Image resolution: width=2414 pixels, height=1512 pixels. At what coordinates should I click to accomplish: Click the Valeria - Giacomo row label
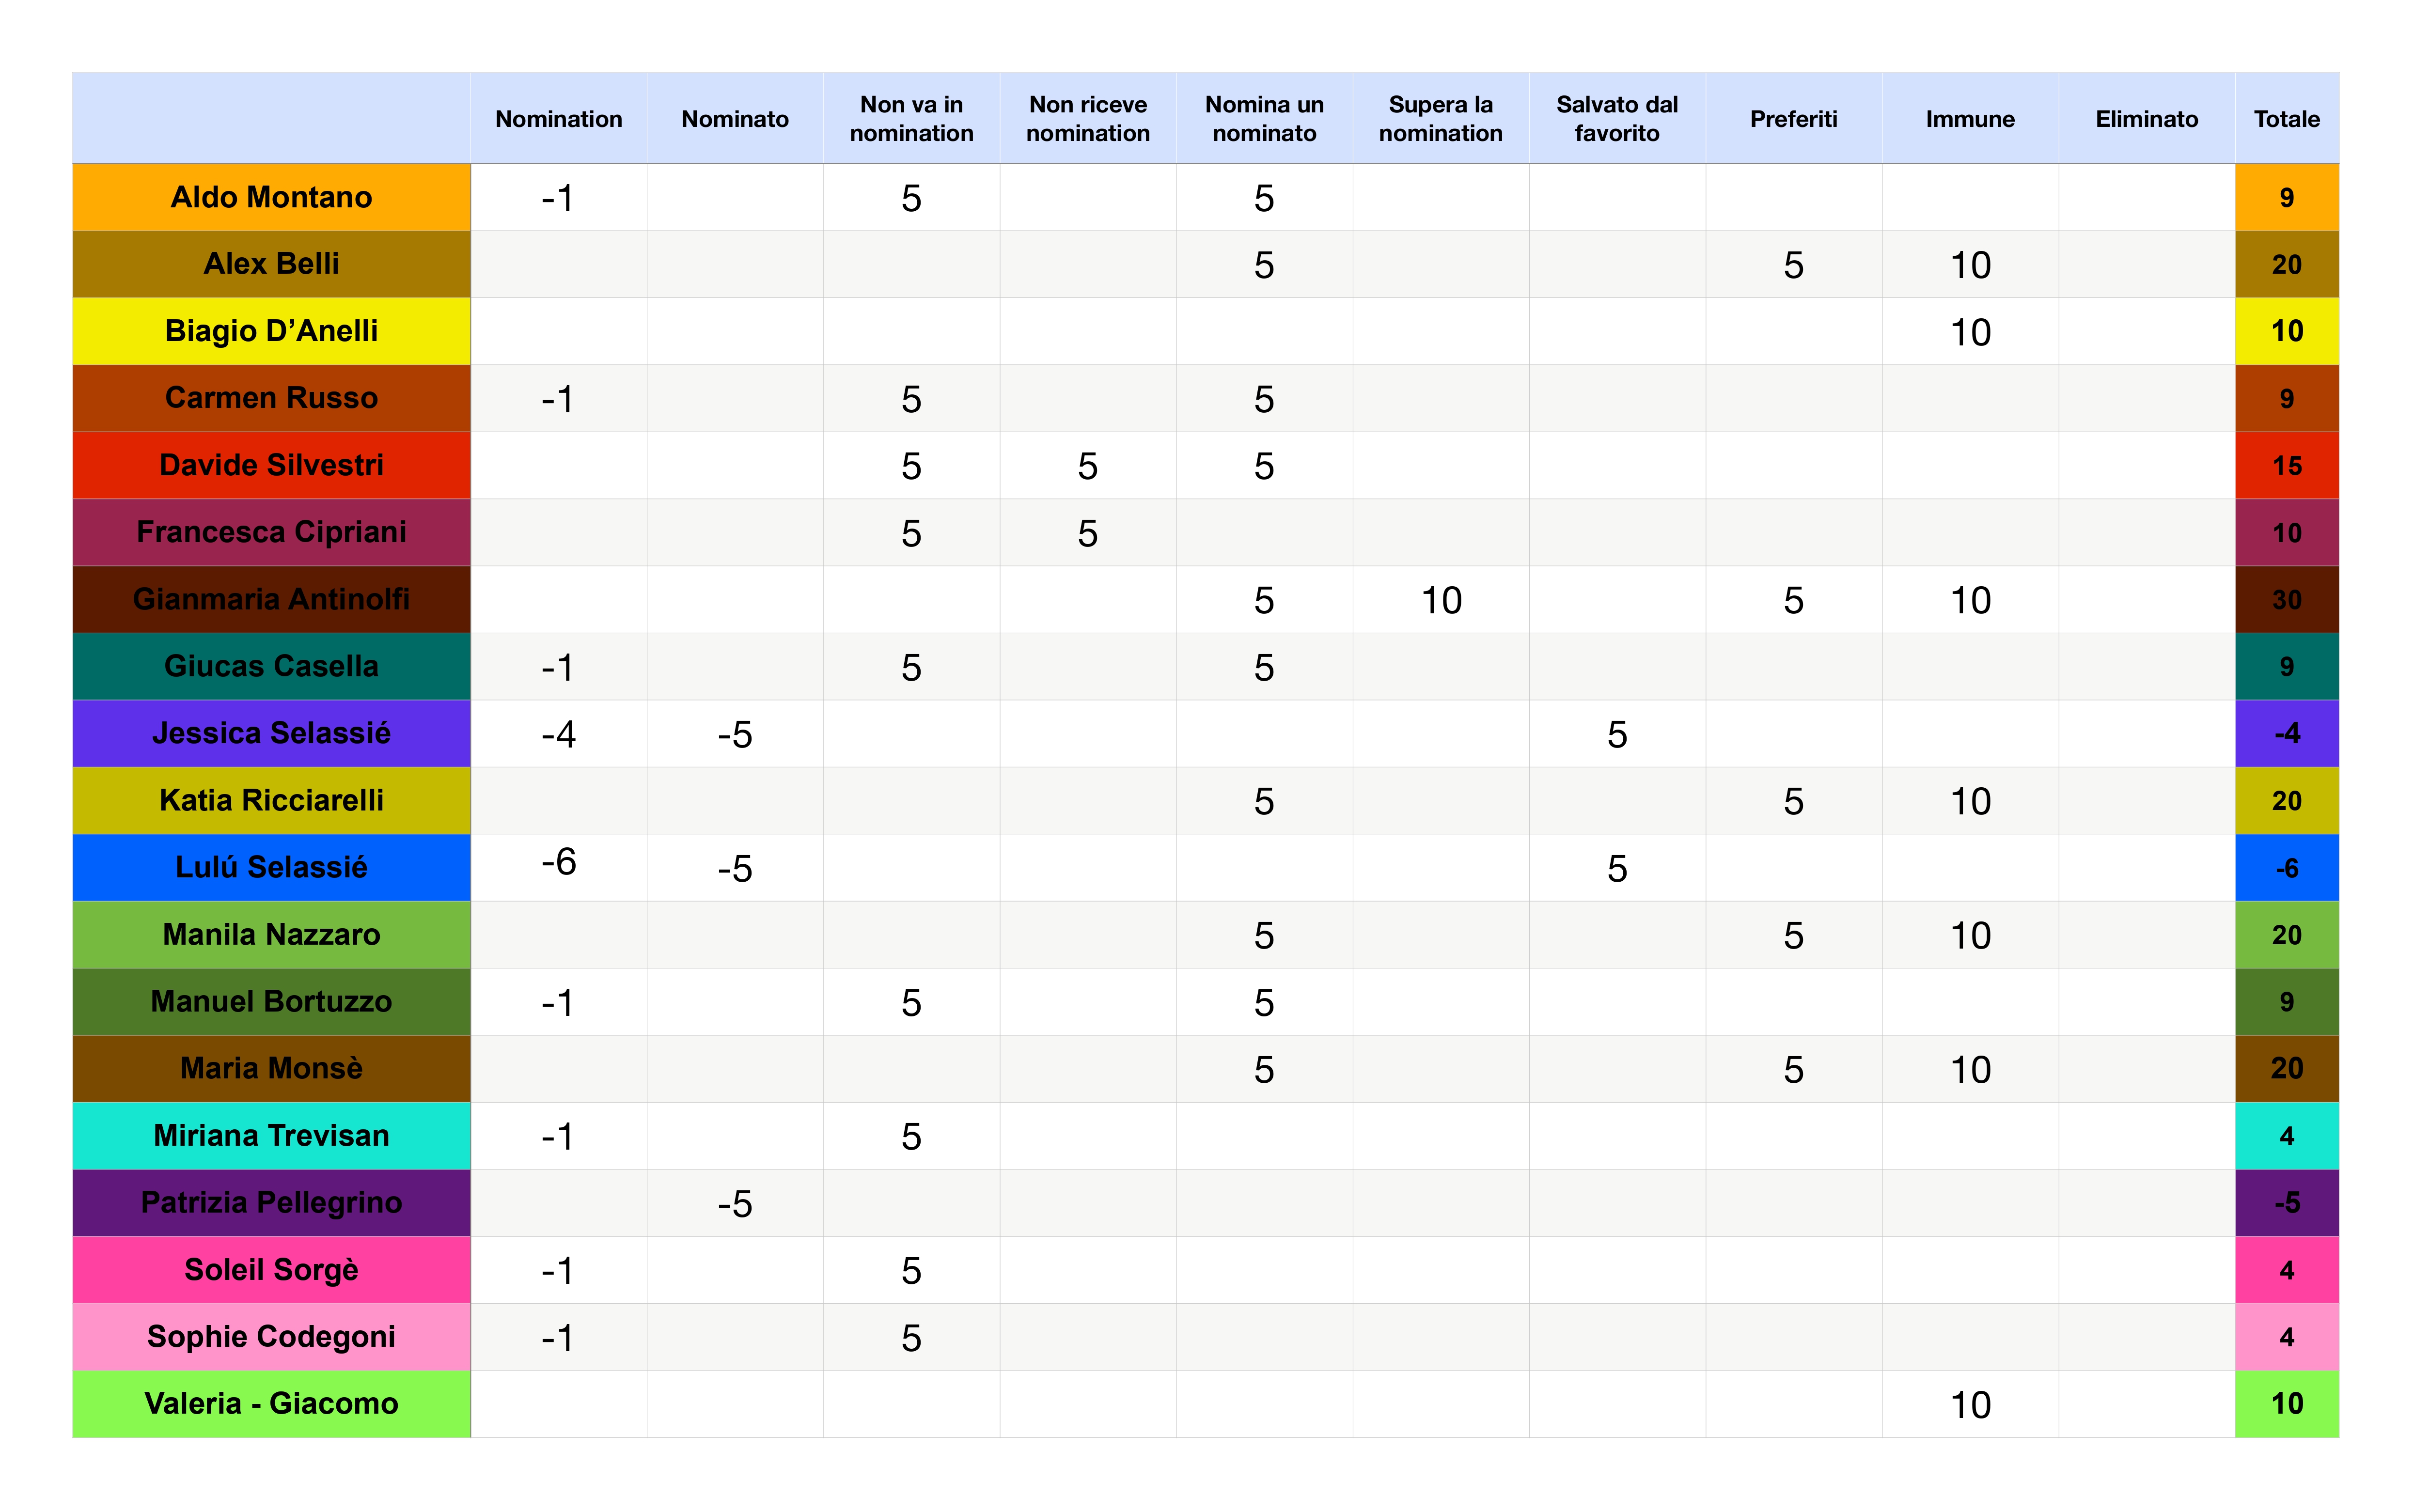click(271, 1403)
